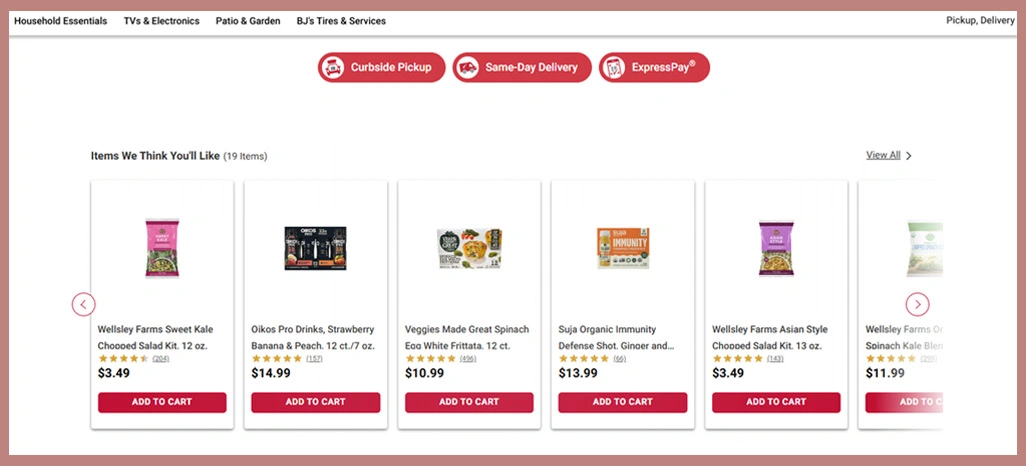Screen dimensions: 1026x466
Task: Open star rating of Sweet Kale Salad Kit
Action: pos(123,358)
